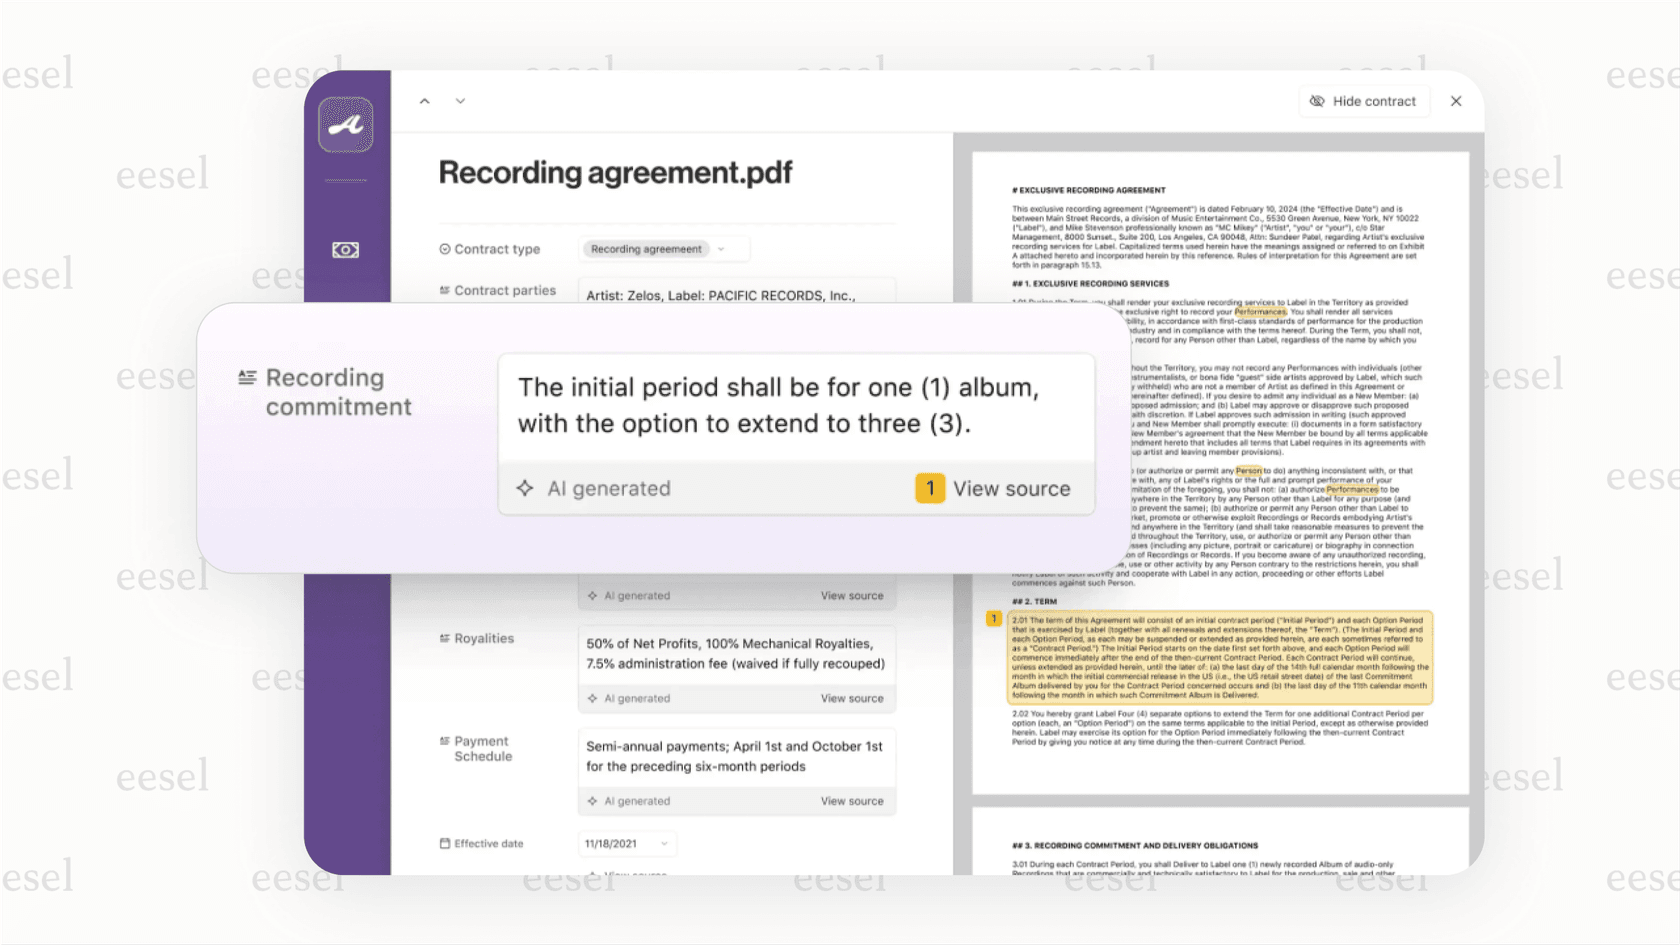Hide the contract preview with the Hide contract button
The height and width of the screenshot is (945, 1680).
tap(1364, 101)
